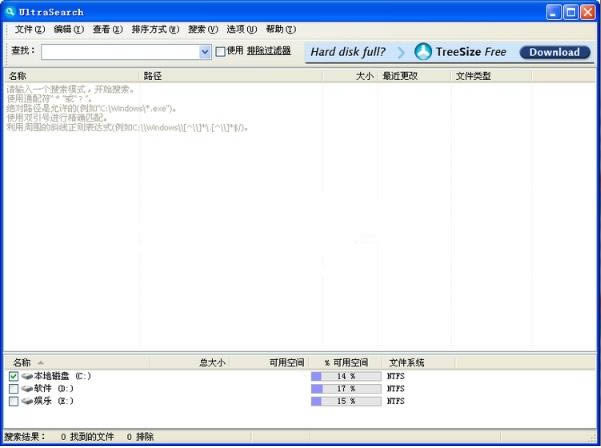
Task: Open the 搜索 menu
Action: click(x=202, y=29)
